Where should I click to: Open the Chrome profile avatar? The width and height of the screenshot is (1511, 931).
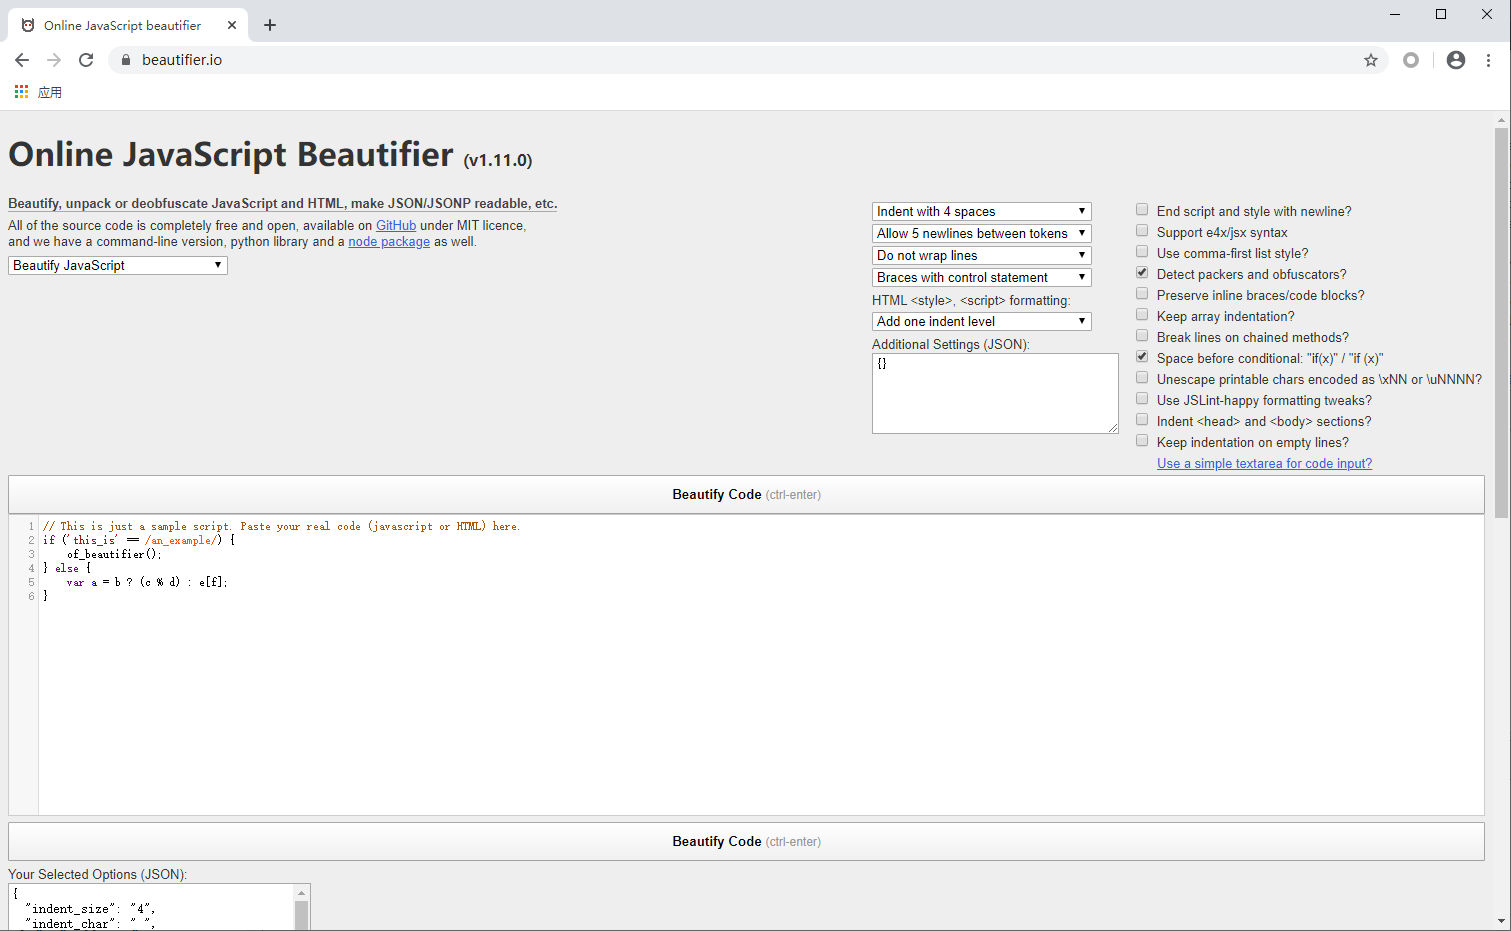(1456, 60)
